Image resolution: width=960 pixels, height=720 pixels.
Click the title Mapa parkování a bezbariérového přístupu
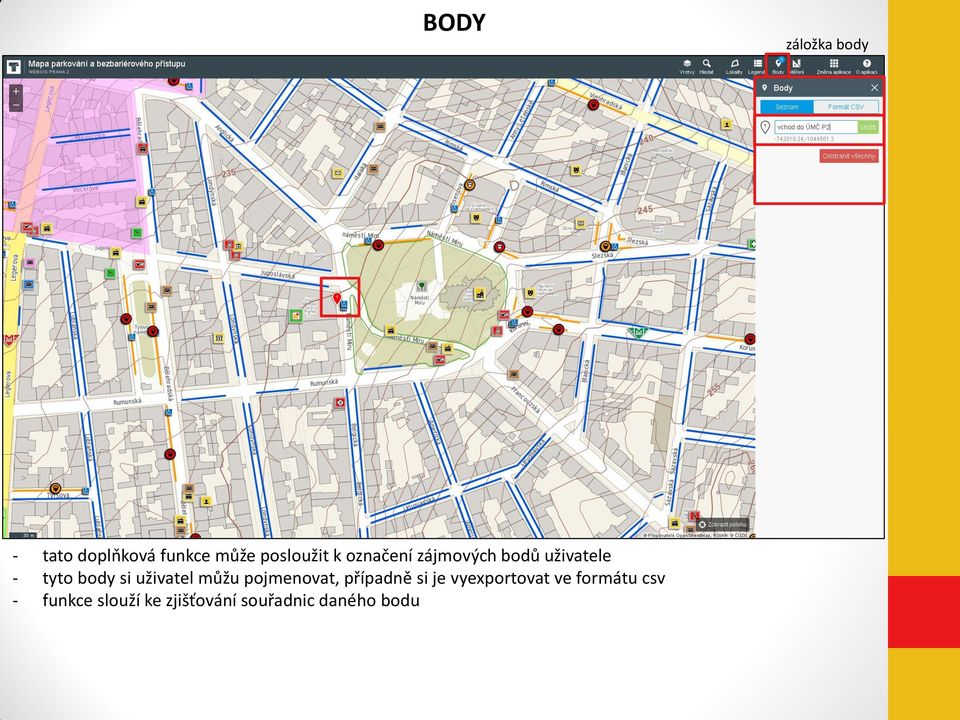pyautogui.click(x=107, y=64)
